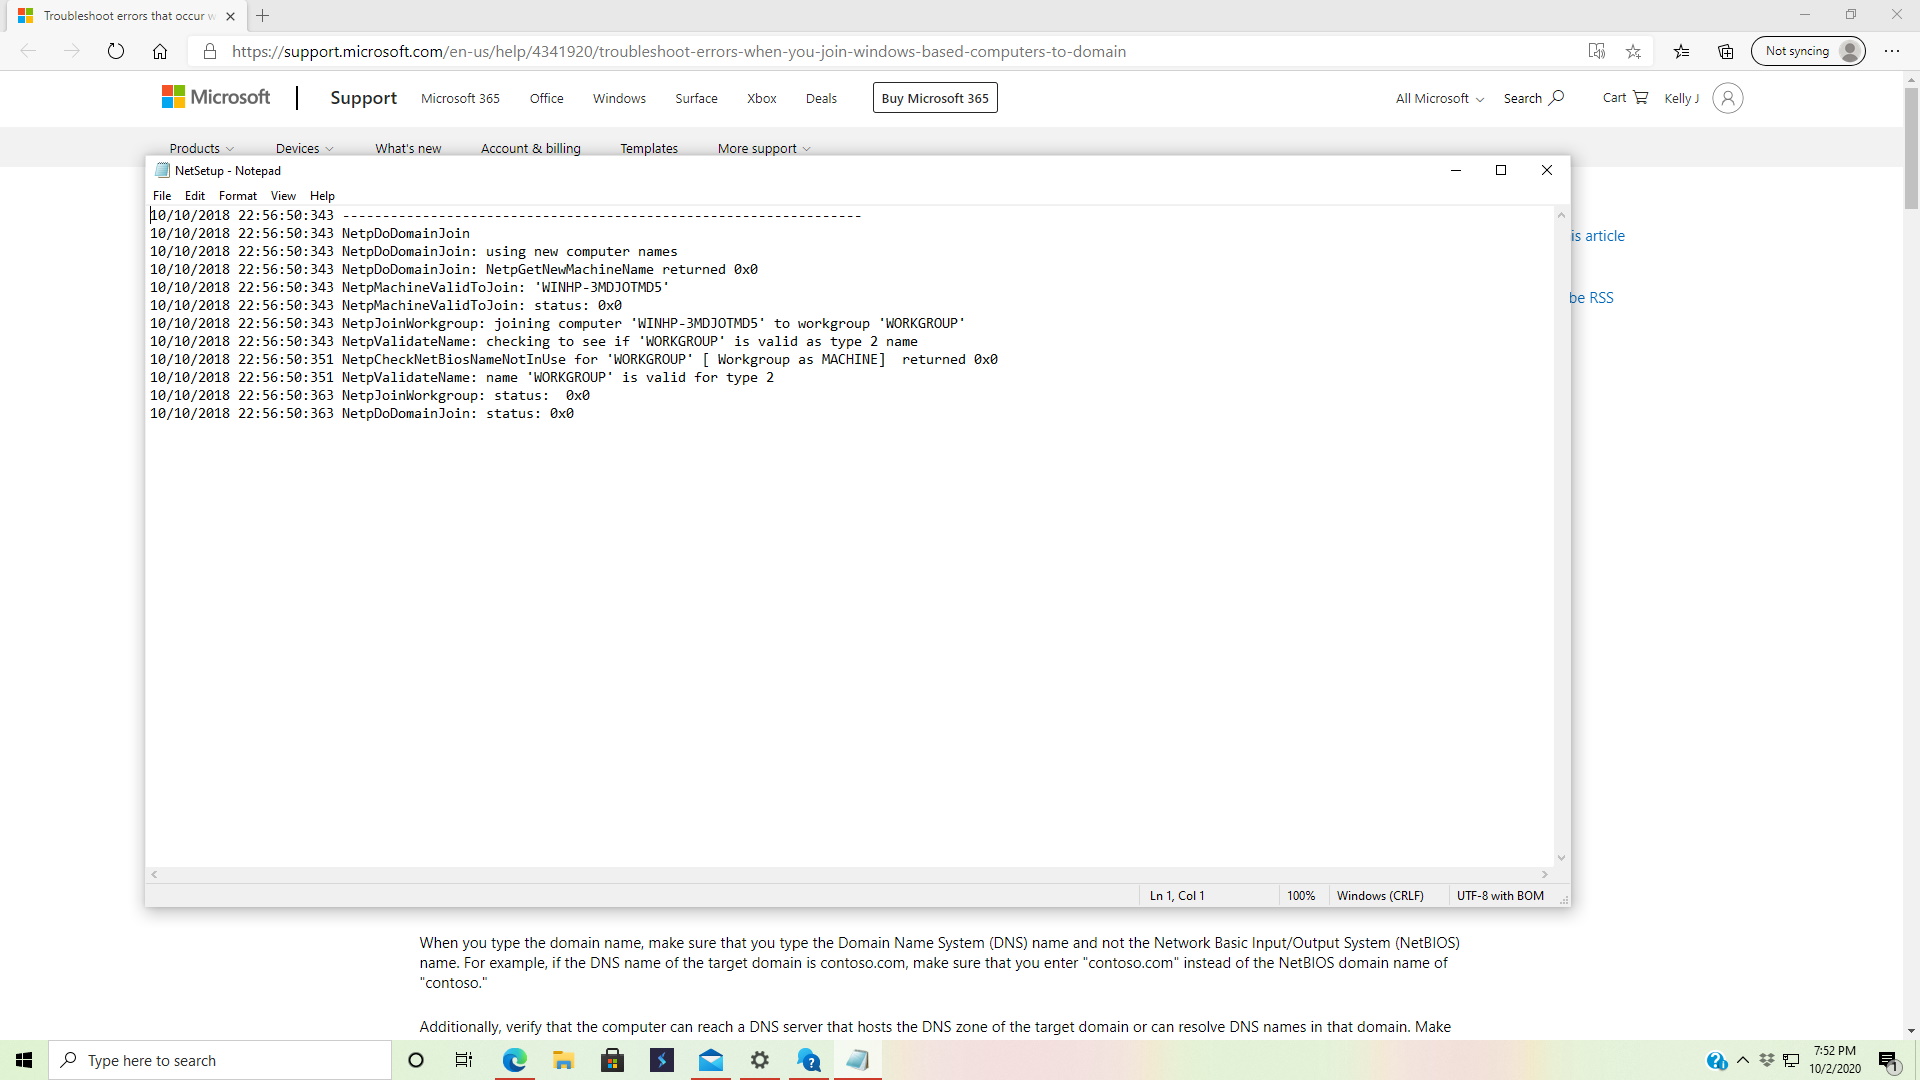Click Kelly J account avatar icon

click(1727, 98)
